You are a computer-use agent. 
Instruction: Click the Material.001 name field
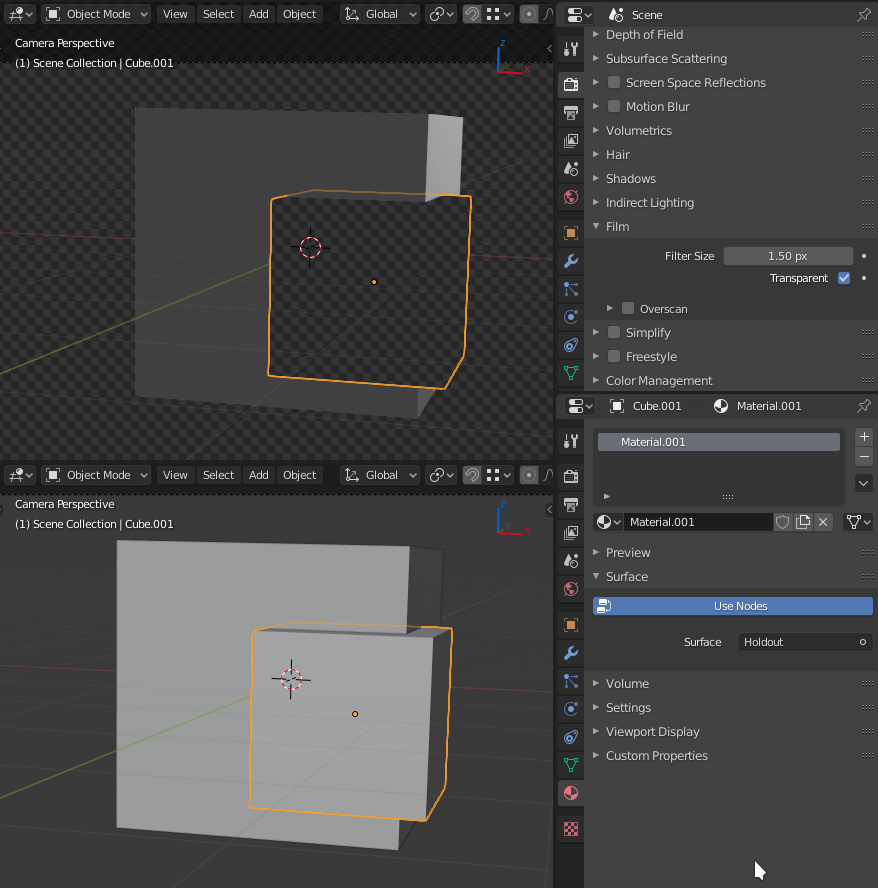click(700, 521)
